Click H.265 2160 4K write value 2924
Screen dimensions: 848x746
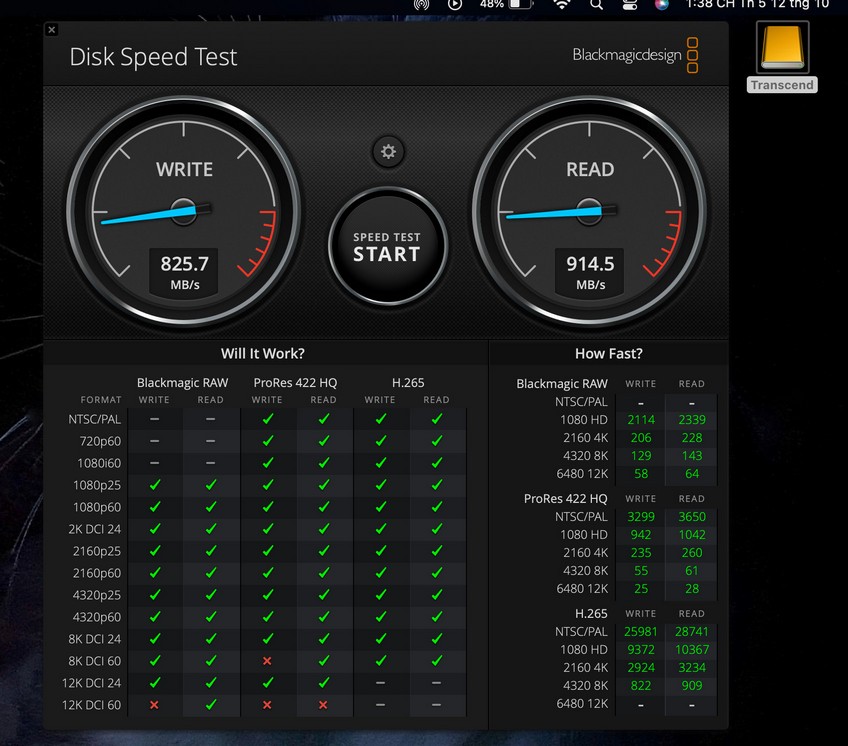pyautogui.click(x=641, y=668)
